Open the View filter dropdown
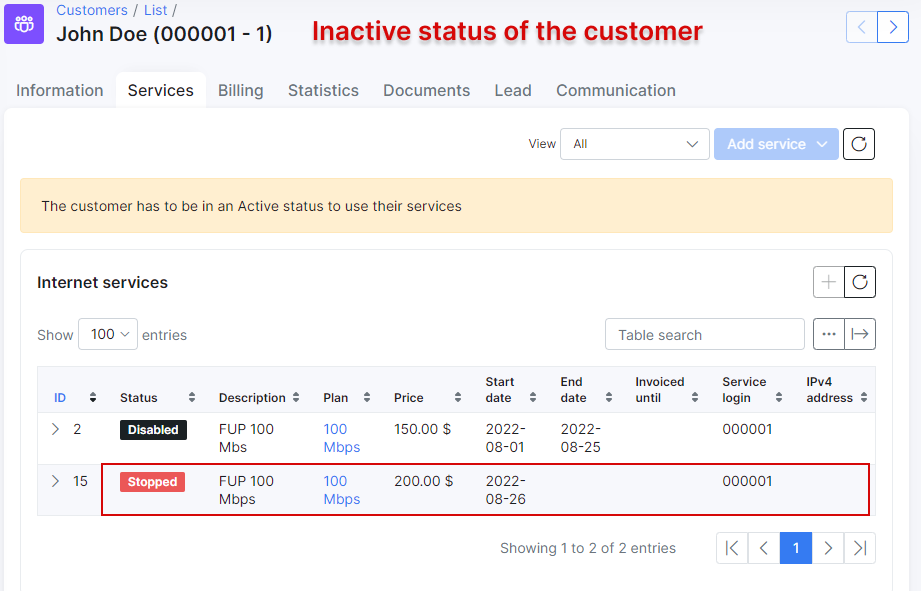This screenshot has width=921, height=591. 634,144
